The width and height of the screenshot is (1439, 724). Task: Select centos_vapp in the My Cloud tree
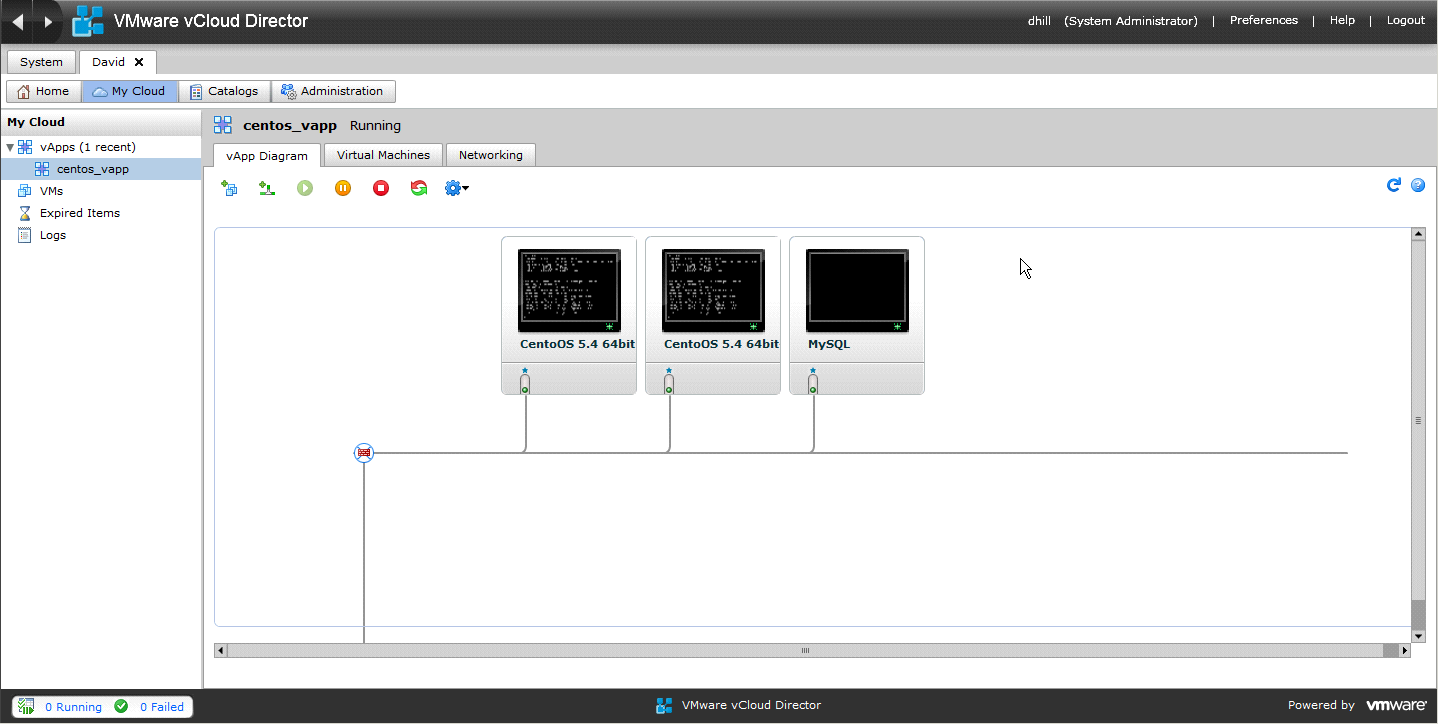92,169
